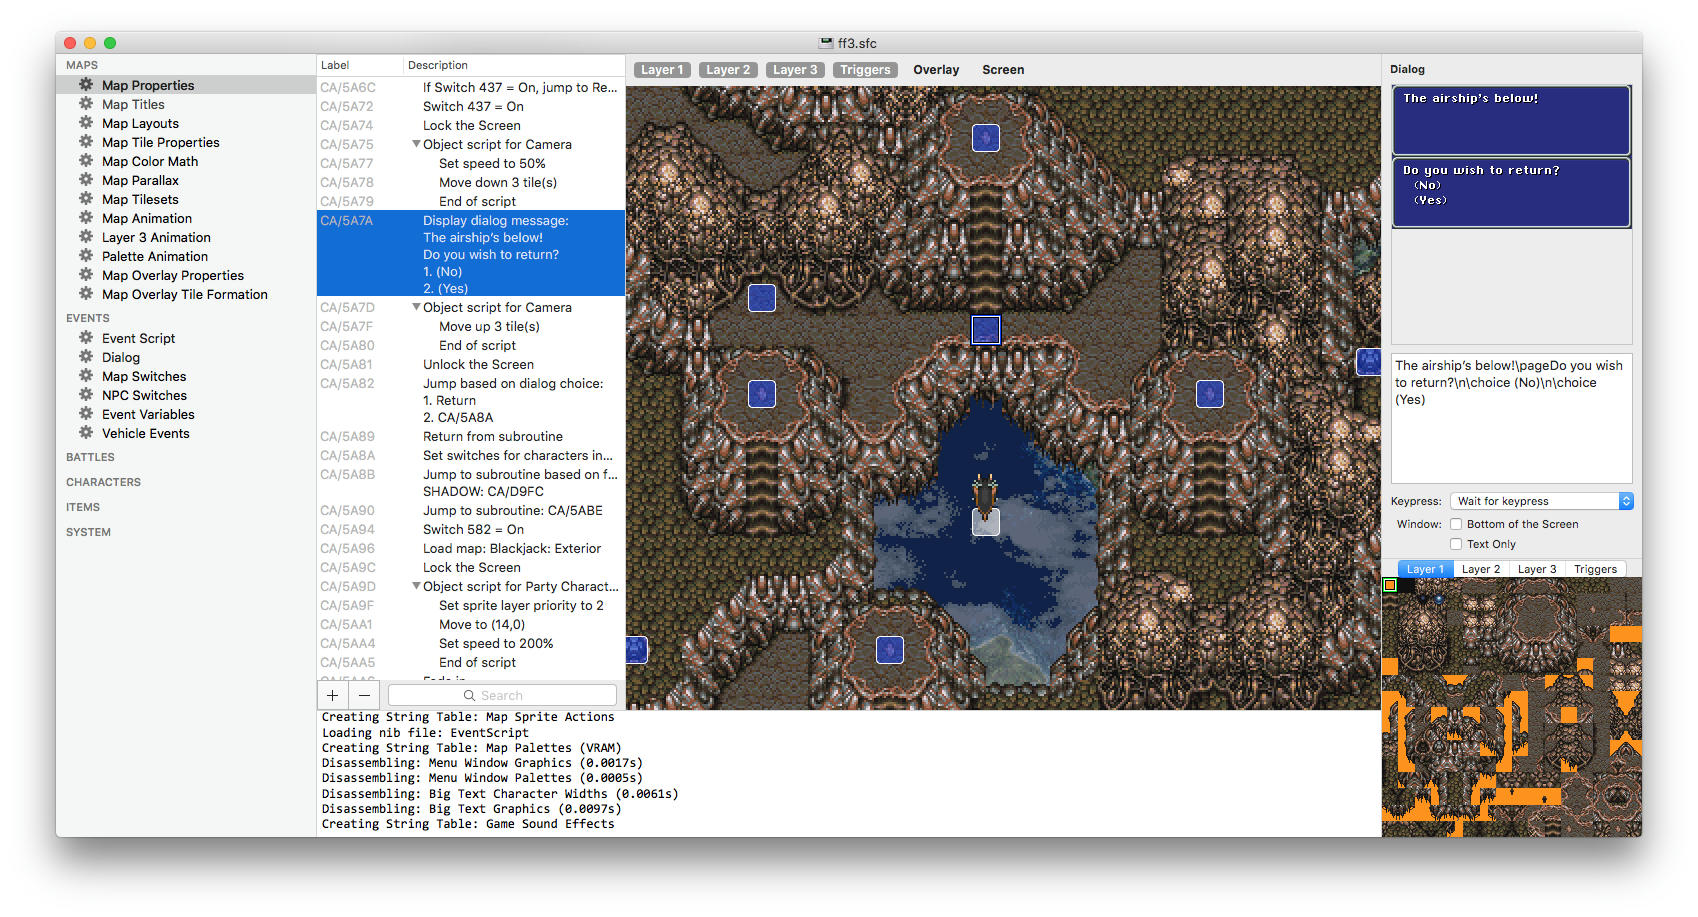
Task: Expand the ITEMS section
Action: 83,507
